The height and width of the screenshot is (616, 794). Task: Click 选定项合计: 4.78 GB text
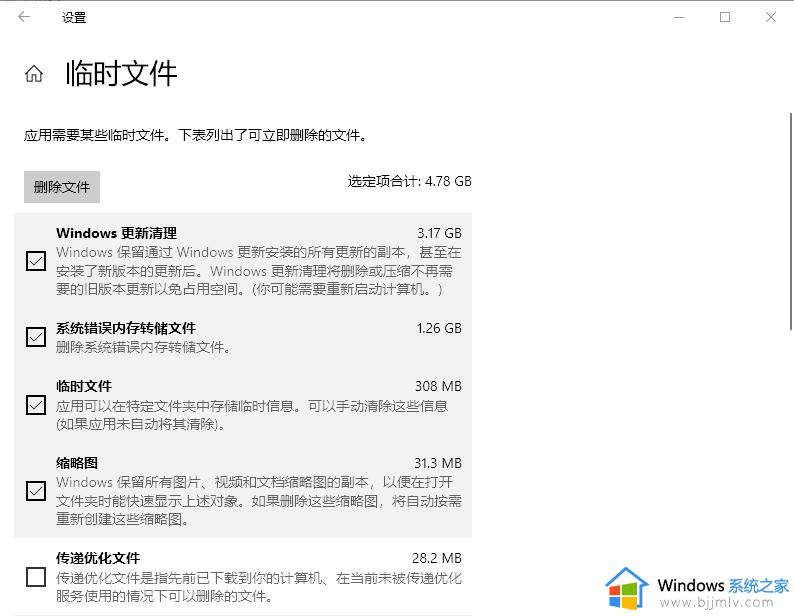click(410, 181)
